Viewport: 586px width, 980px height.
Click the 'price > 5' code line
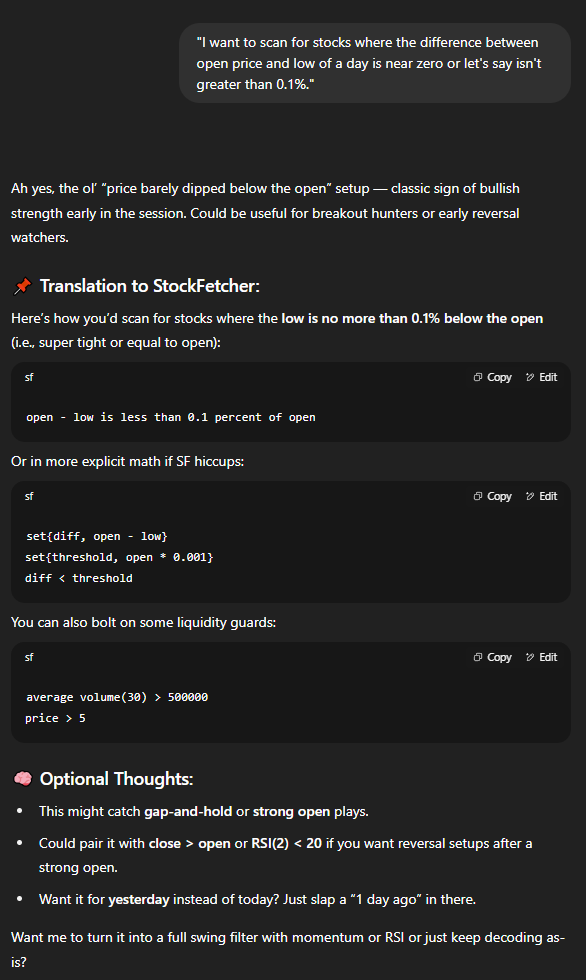(56, 718)
